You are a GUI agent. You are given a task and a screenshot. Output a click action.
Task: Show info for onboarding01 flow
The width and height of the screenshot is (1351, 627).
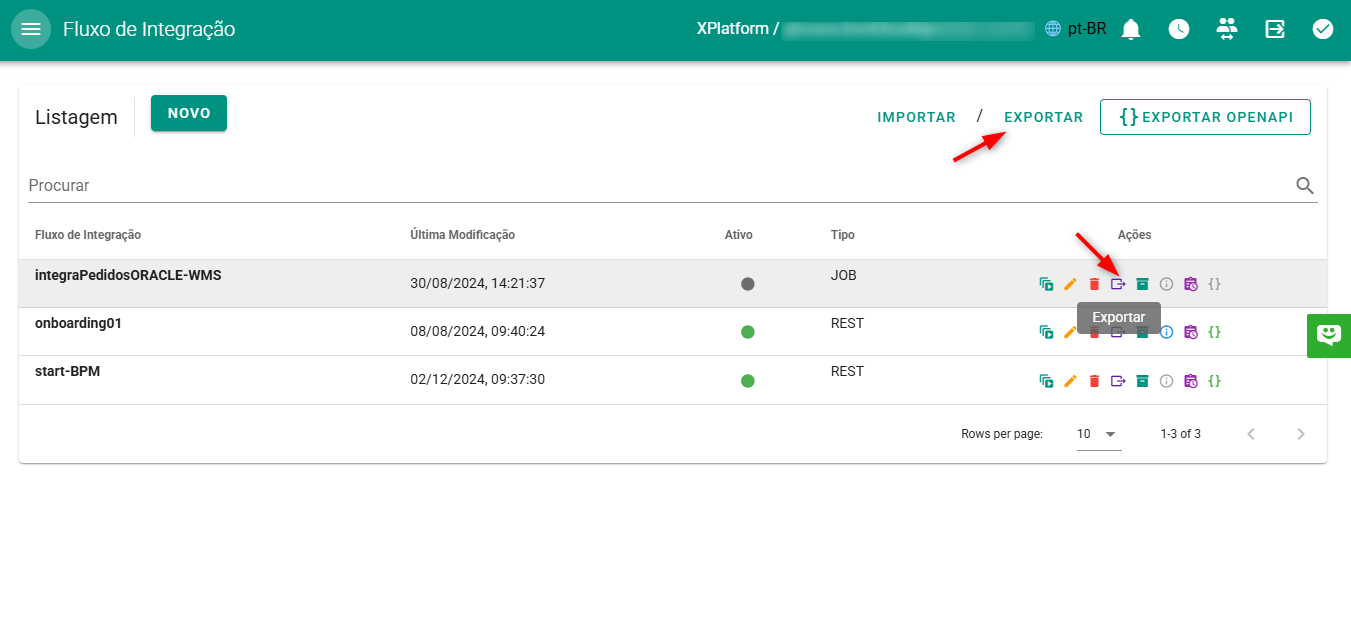click(1166, 332)
